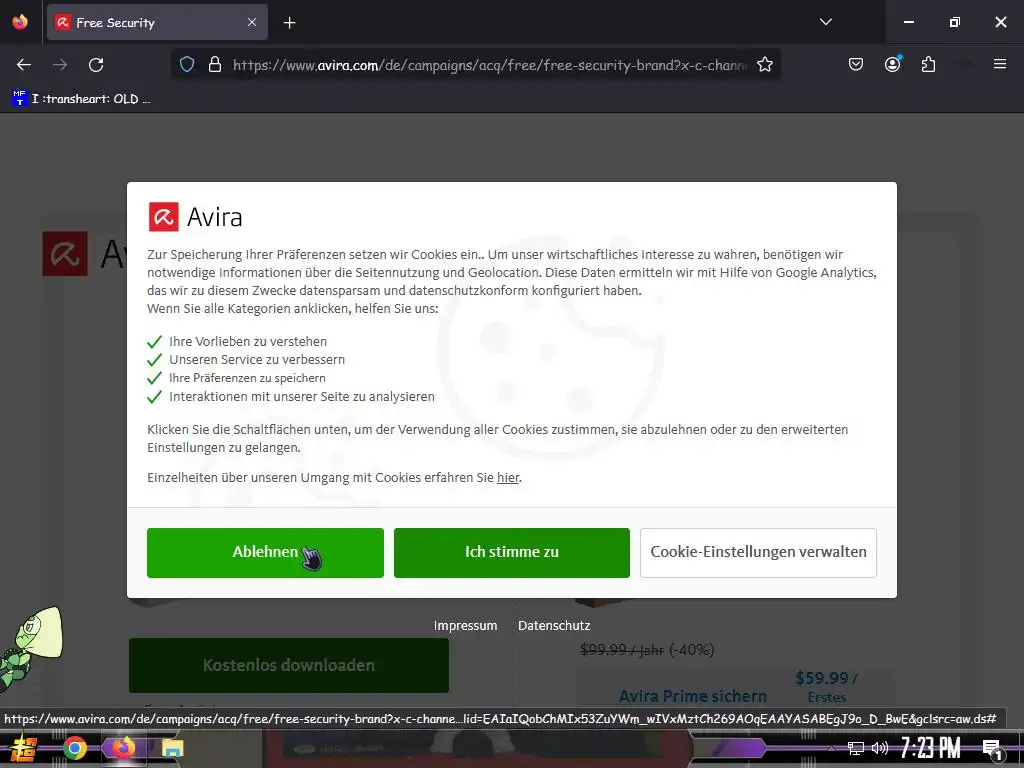Go back with the browser back arrow
This screenshot has width=1024, height=768.
click(x=24, y=65)
